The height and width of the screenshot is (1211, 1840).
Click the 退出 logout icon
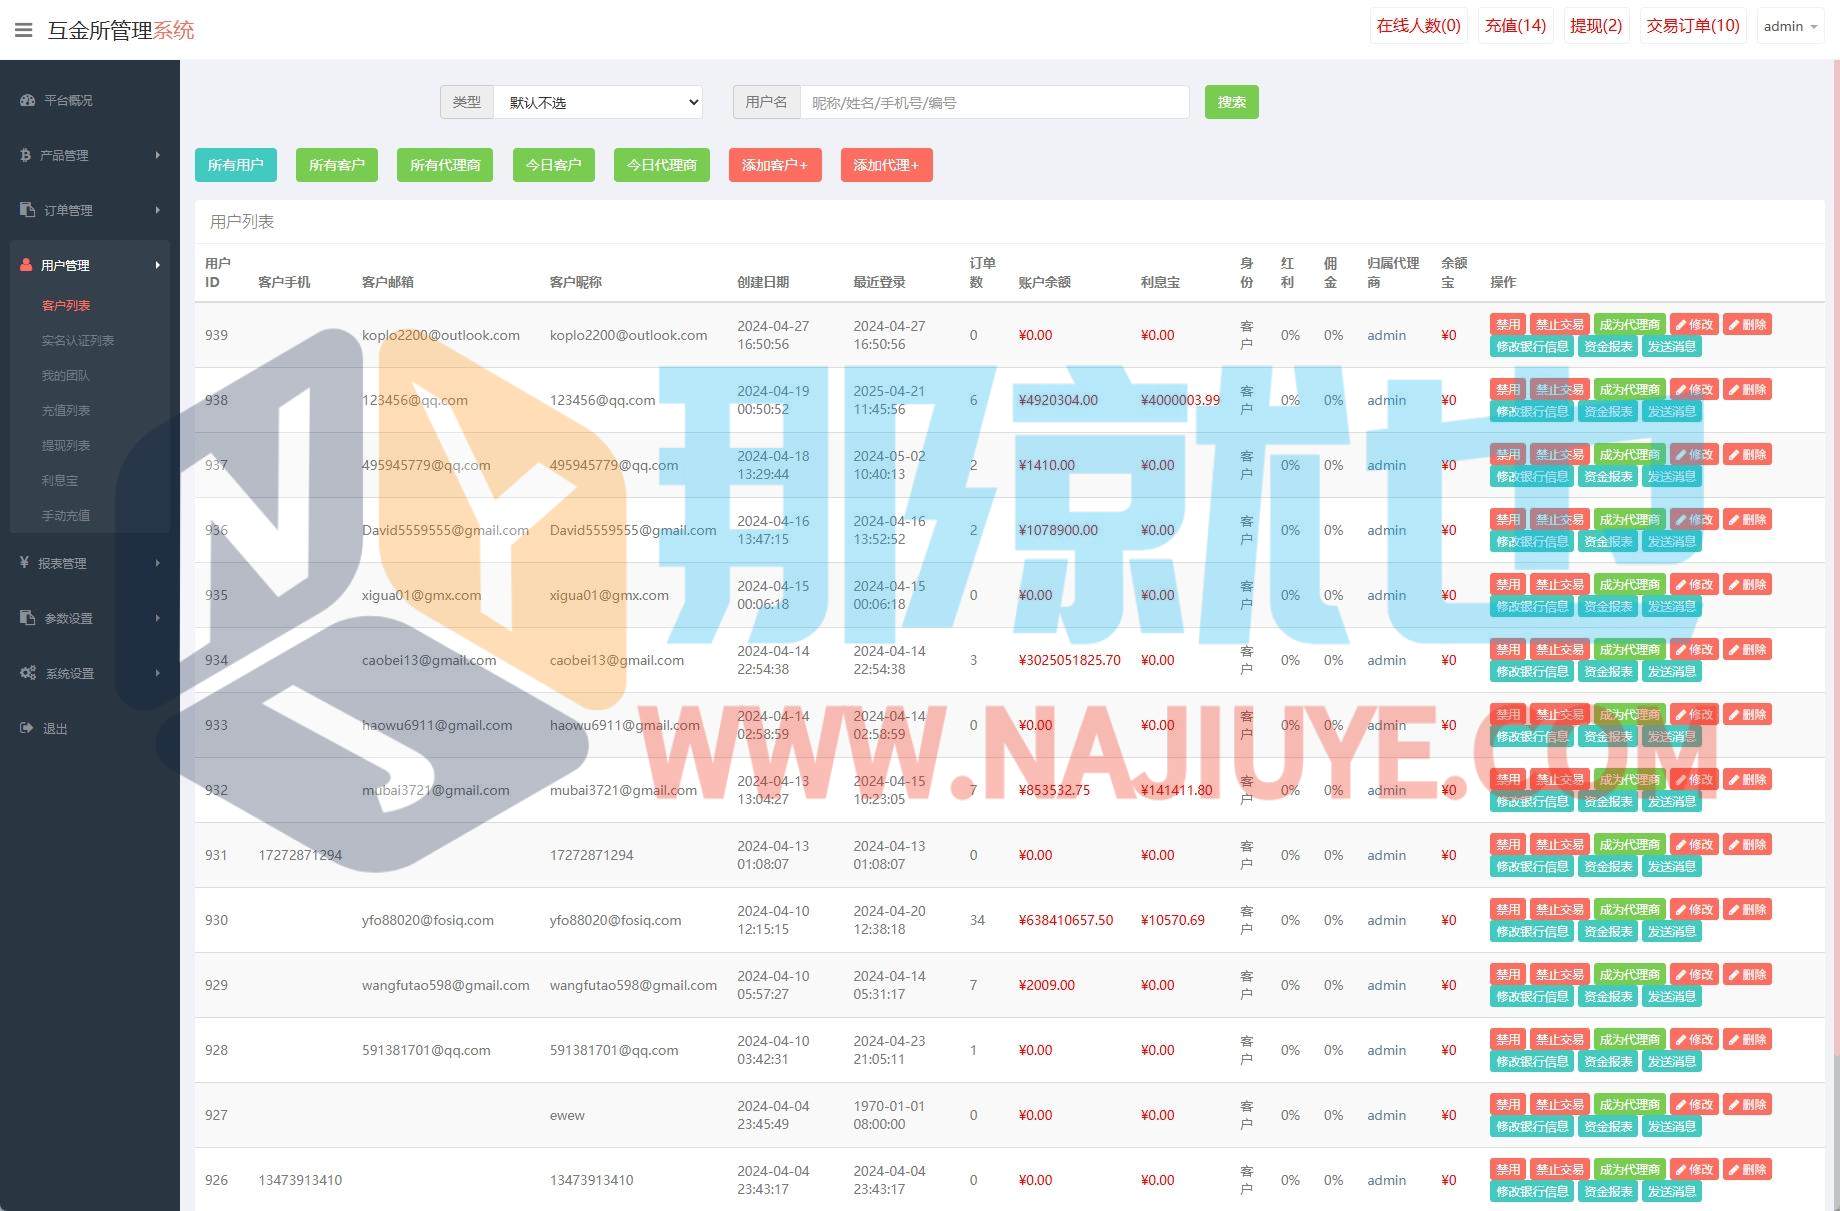tap(26, 728)
